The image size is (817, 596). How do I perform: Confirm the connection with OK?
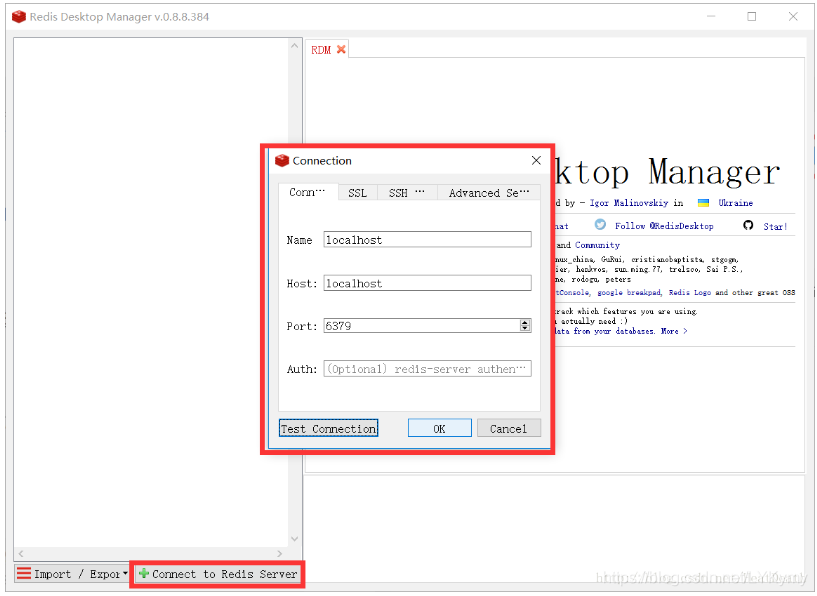[440, 429]
